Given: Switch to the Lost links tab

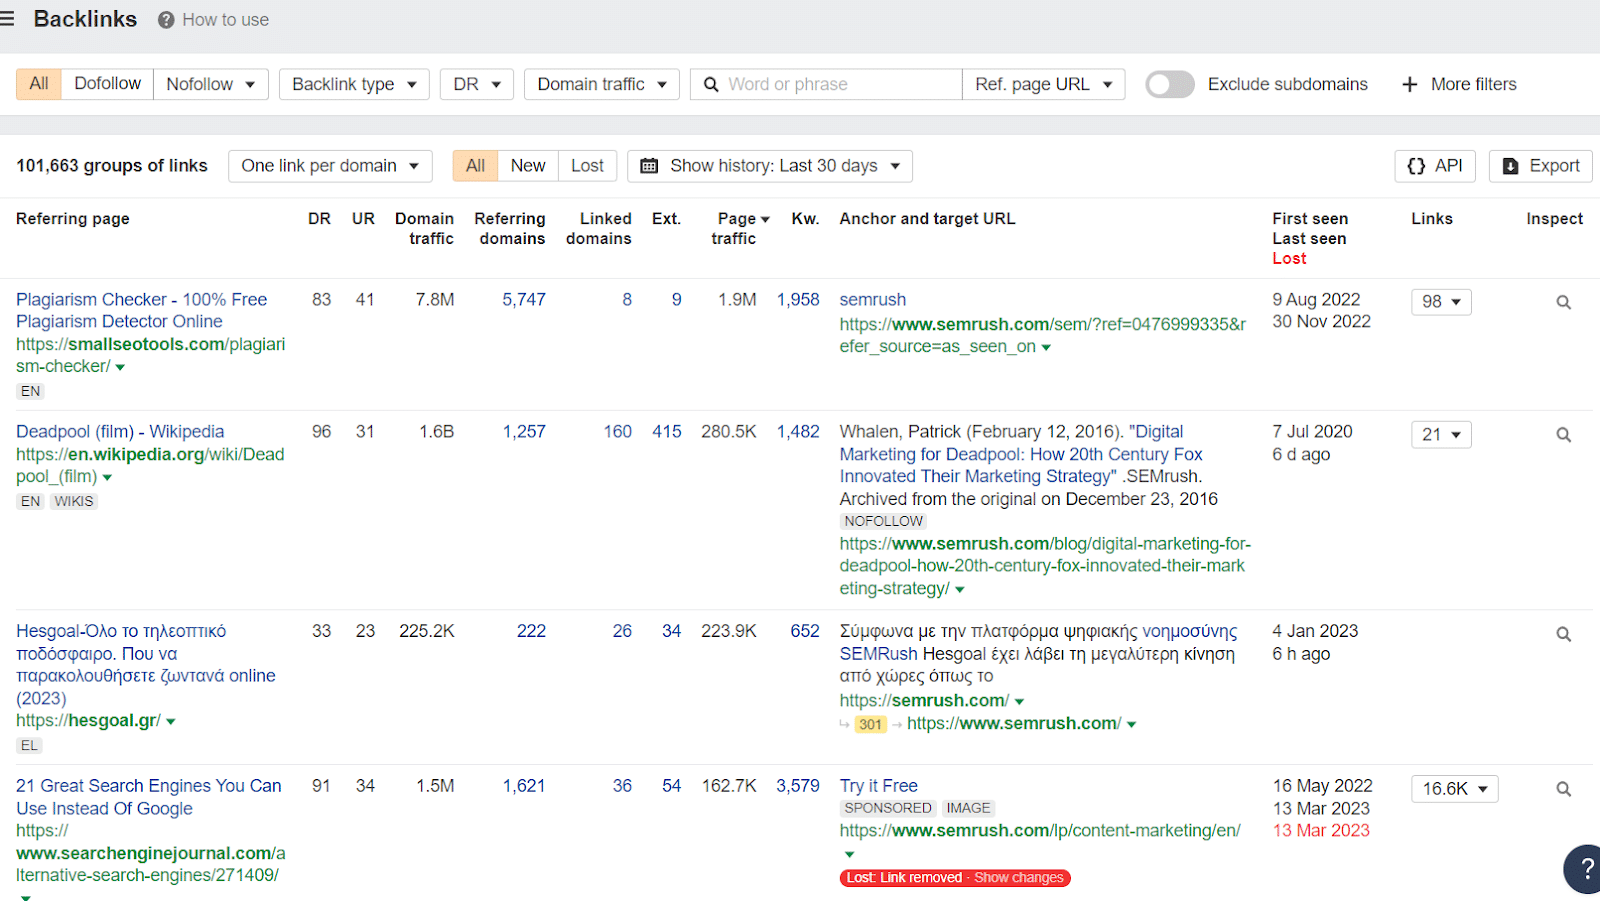Looking at the screenshot, I should (x=587, y=165).
